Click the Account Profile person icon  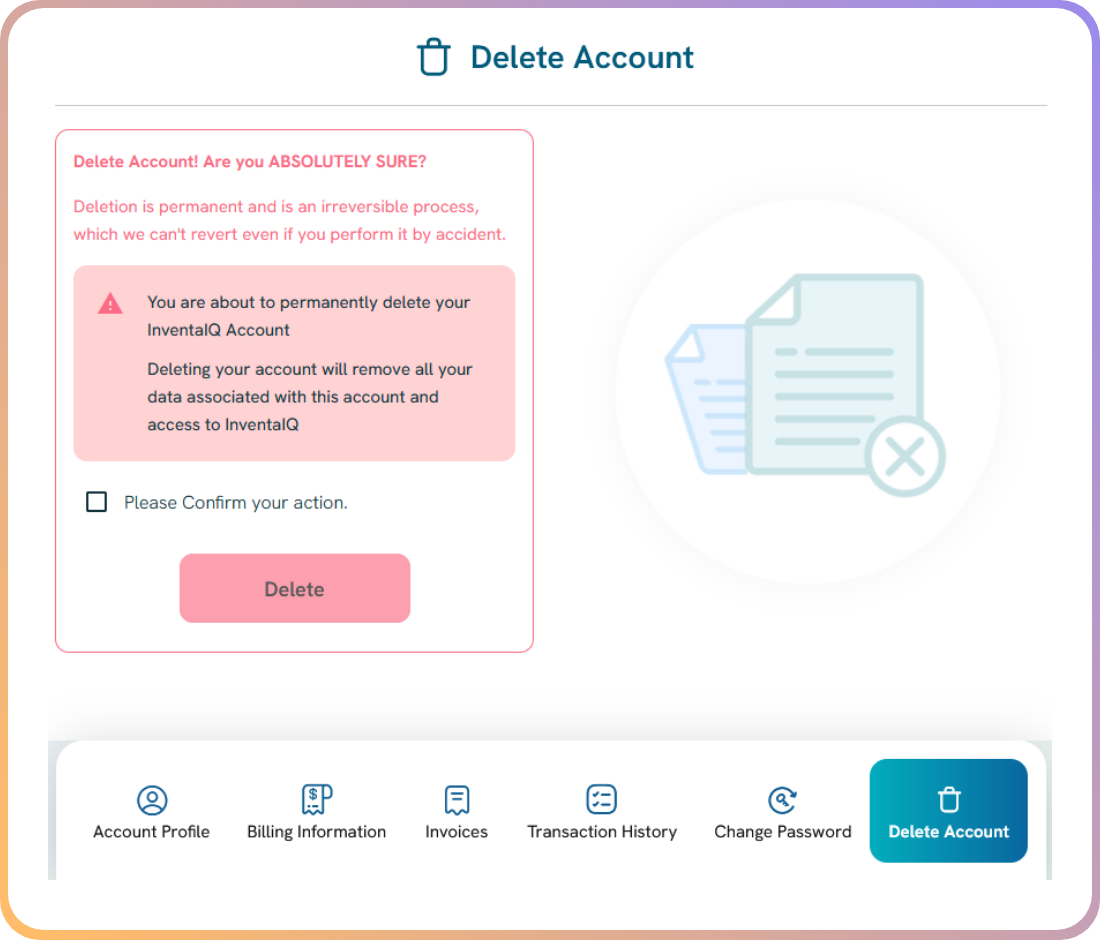(151, 800)
